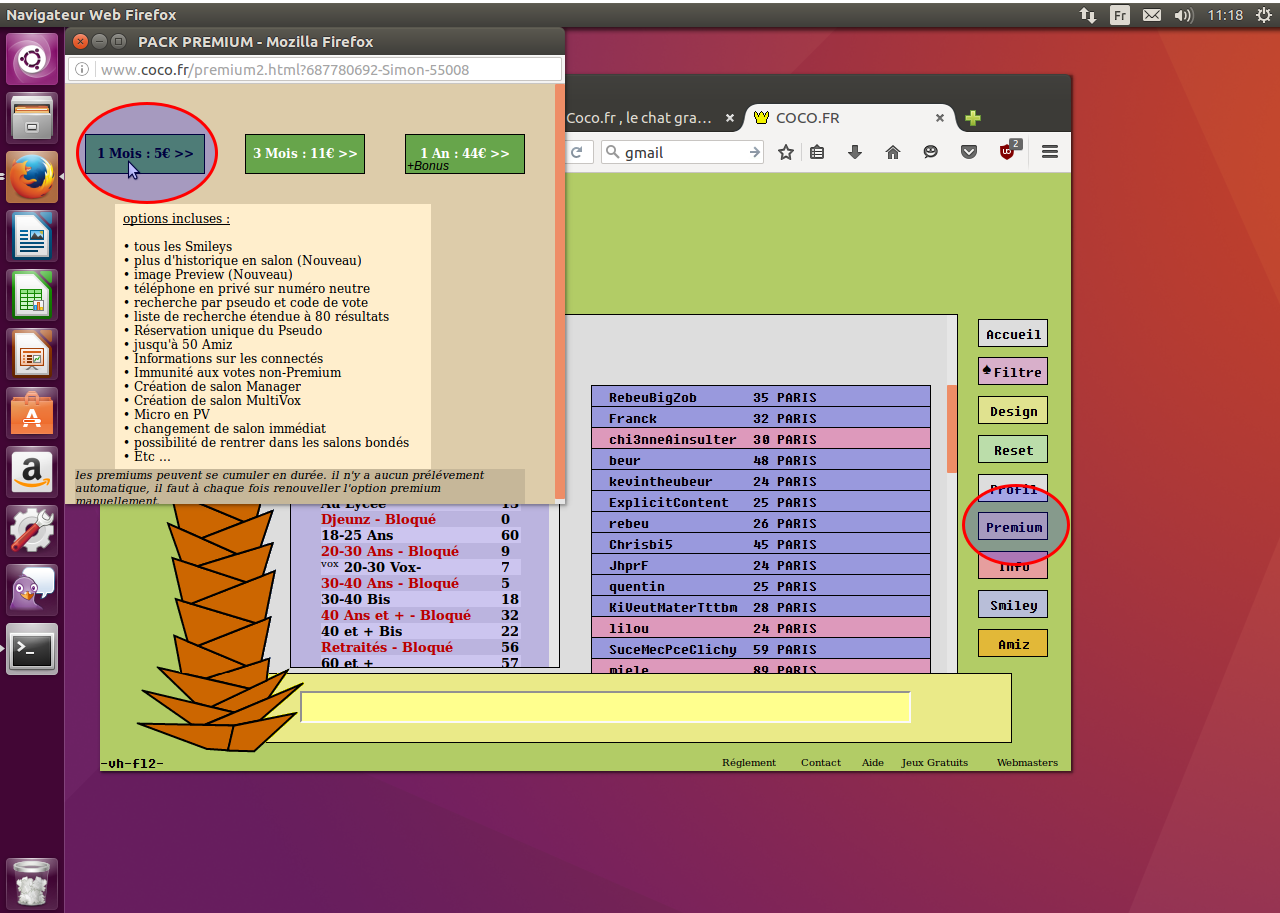Open the bookmarks list icon in Firefox toolbar
The width and height of the screenshot is (1280, 913).
pyautogui.click(x=817, y=152)
